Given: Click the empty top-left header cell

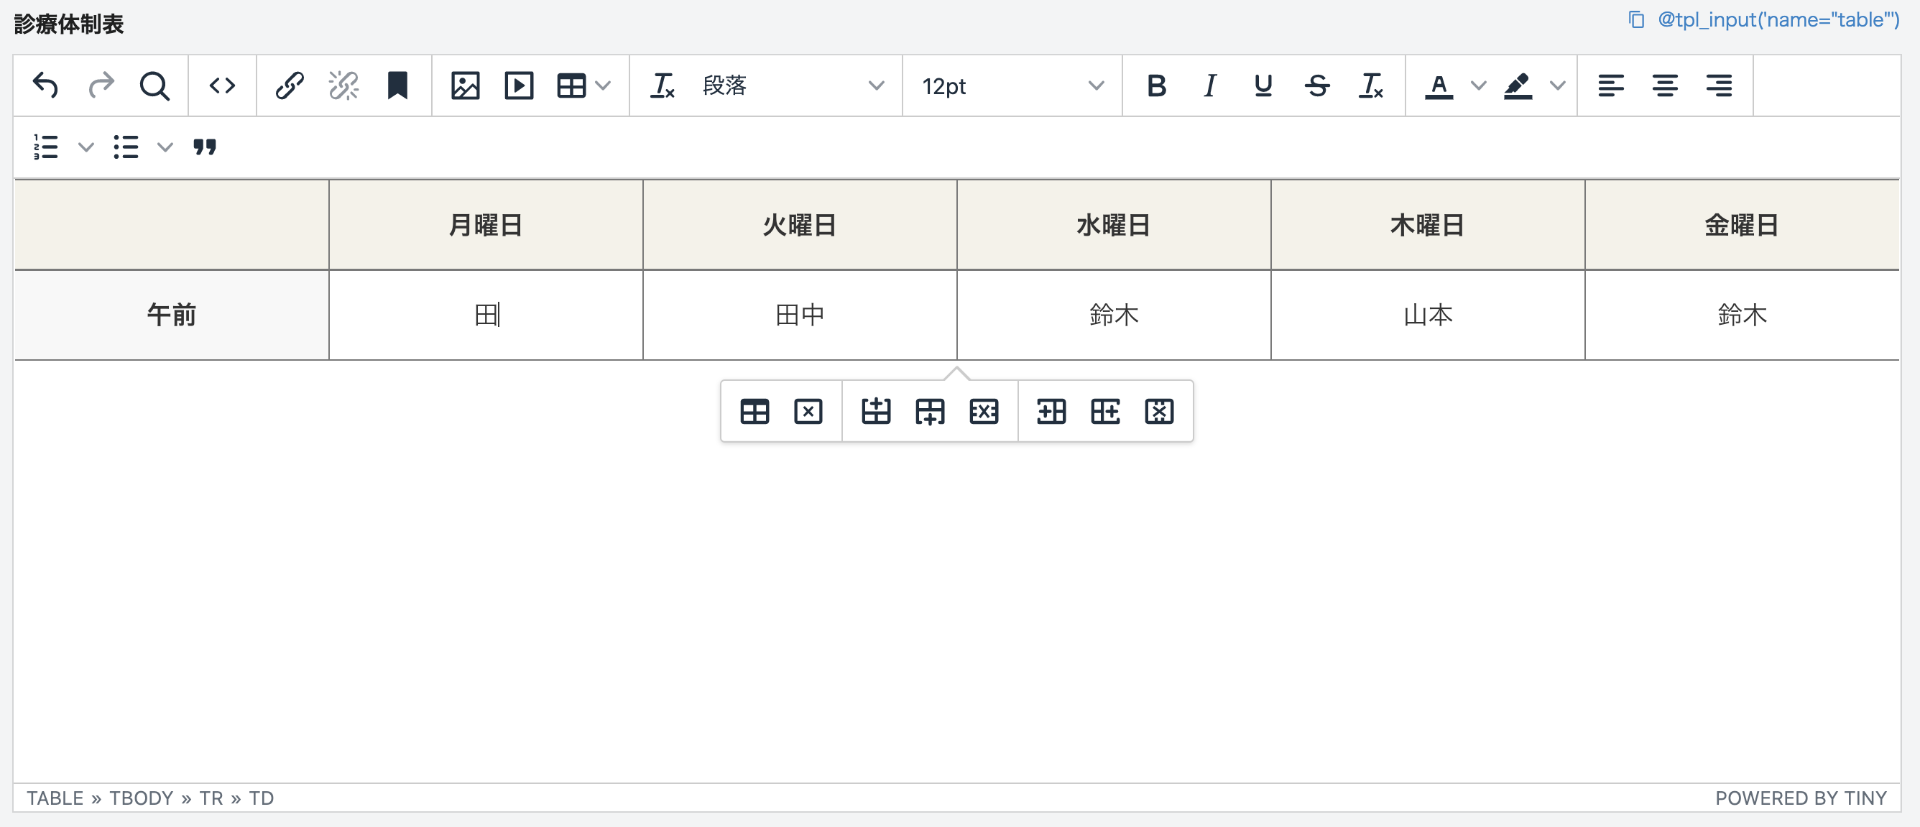Looking at the screenshot, I should click(171, 225).
